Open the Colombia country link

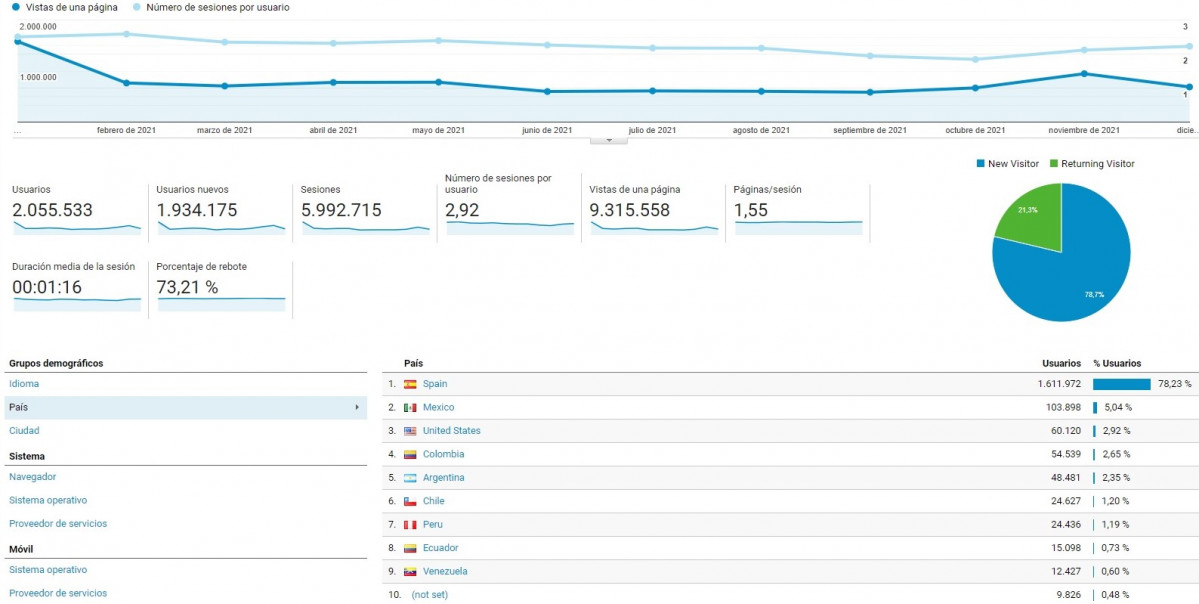pyautogui.click(x=444, y=454)
